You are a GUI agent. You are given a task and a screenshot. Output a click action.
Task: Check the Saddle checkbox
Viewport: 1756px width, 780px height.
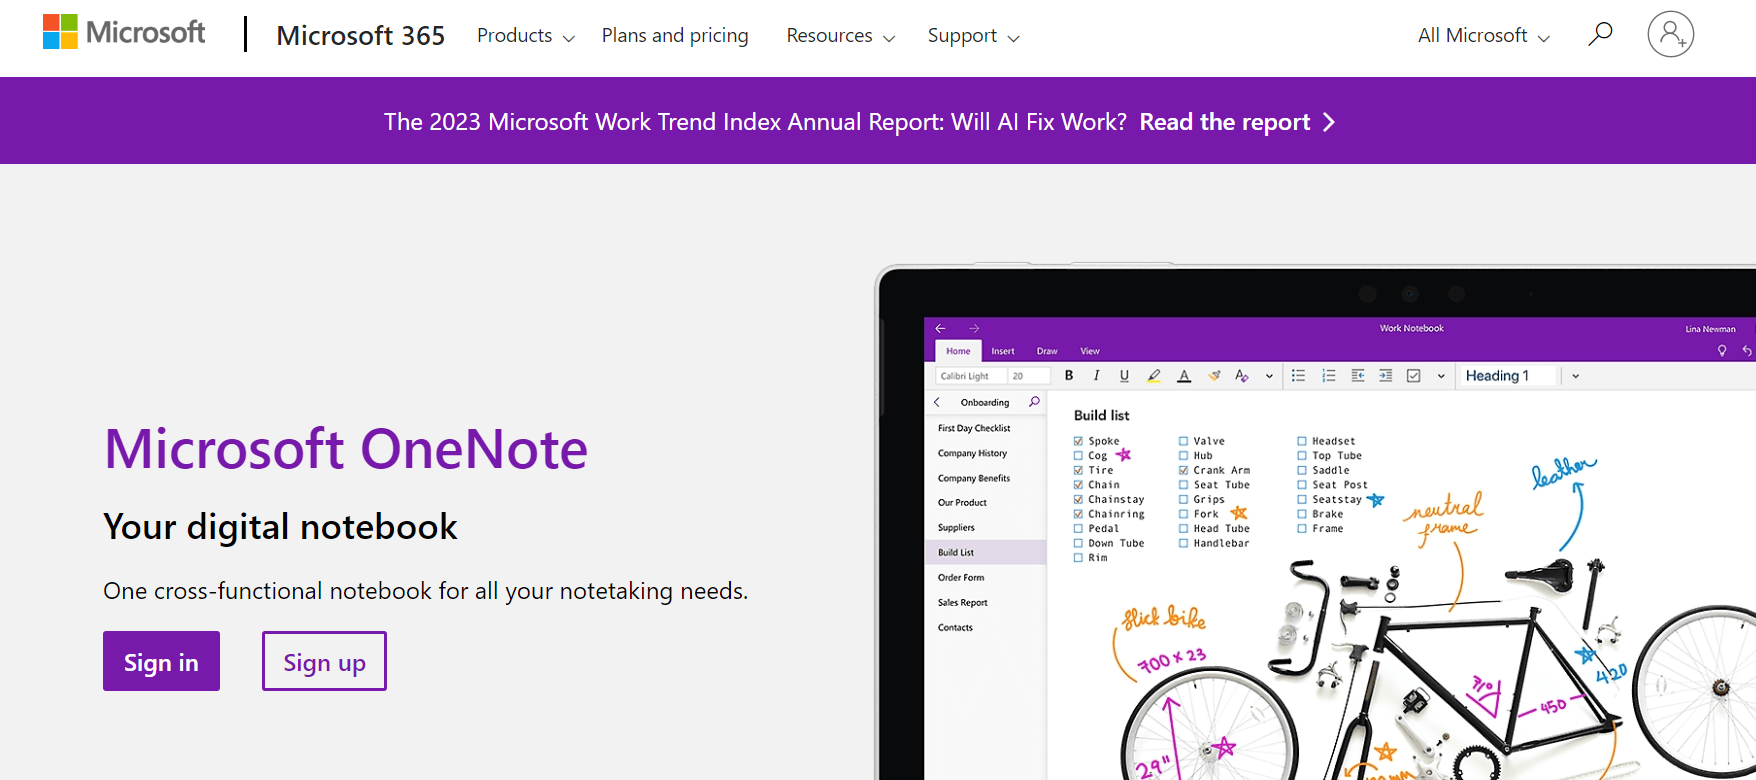point(1302,470)
